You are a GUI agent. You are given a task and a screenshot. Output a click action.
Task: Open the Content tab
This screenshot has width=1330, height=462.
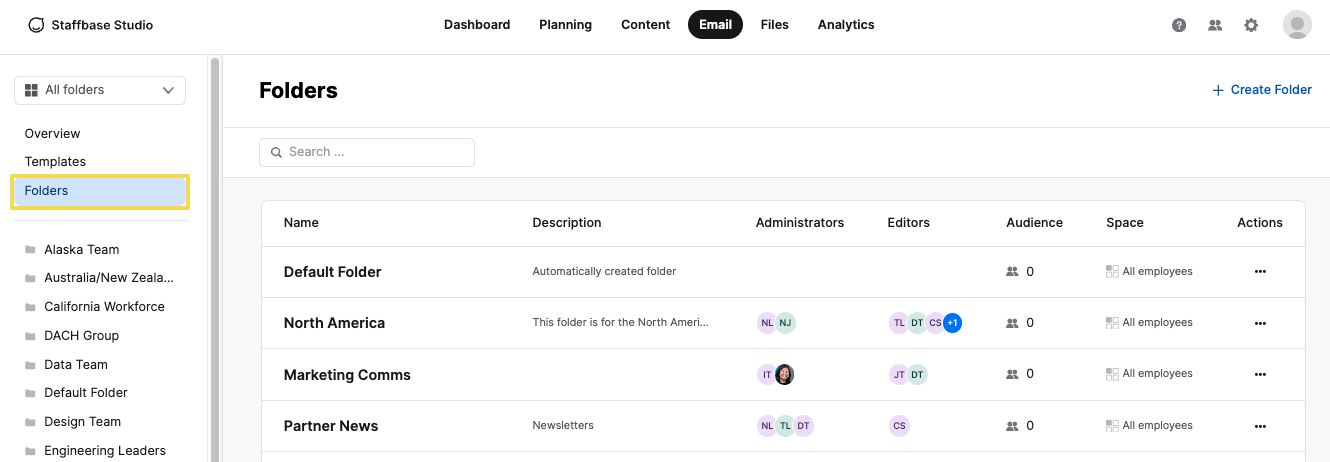pyautogui.click(x=645, y=25)
